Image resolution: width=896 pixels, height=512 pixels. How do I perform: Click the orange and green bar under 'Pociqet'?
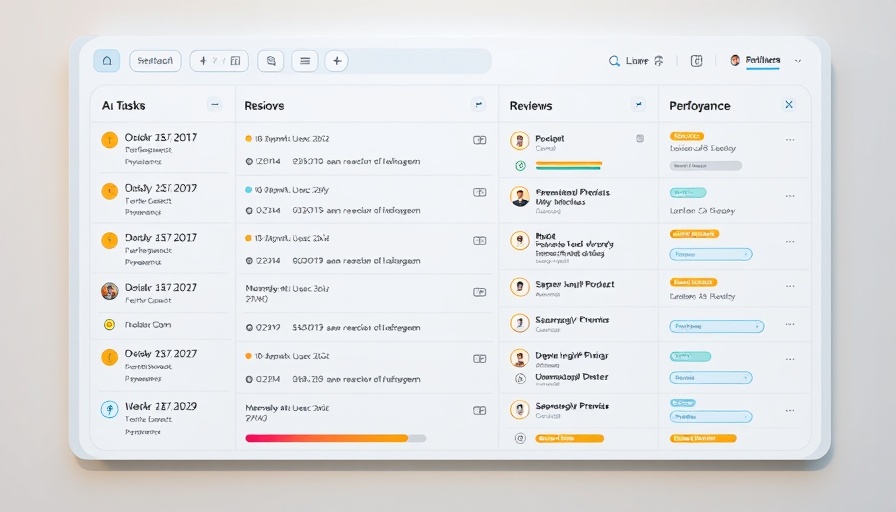569,166
